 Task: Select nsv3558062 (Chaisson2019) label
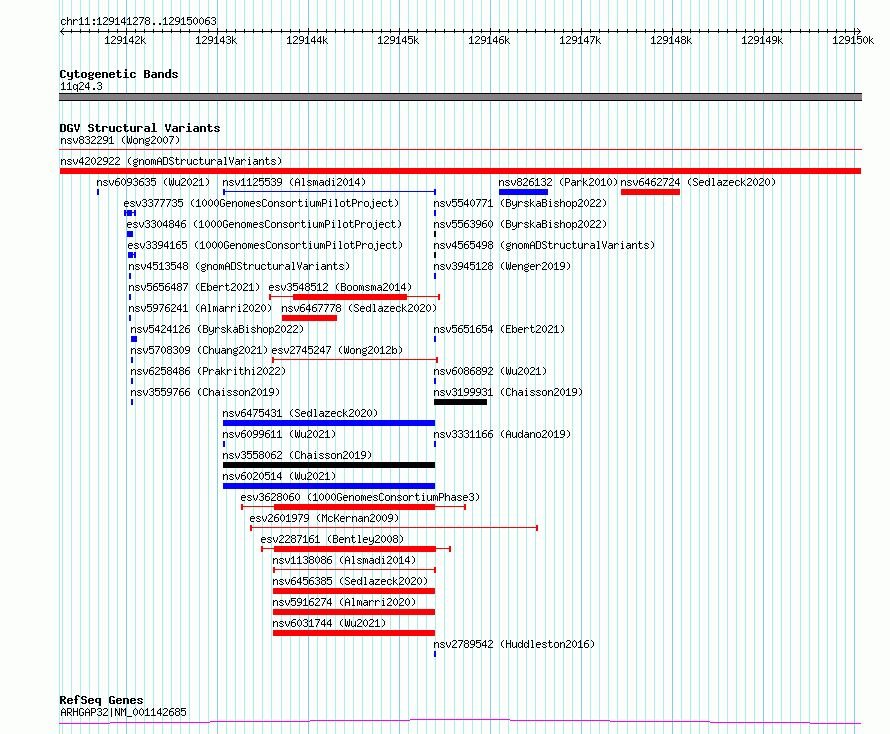[x=297, y=455]
